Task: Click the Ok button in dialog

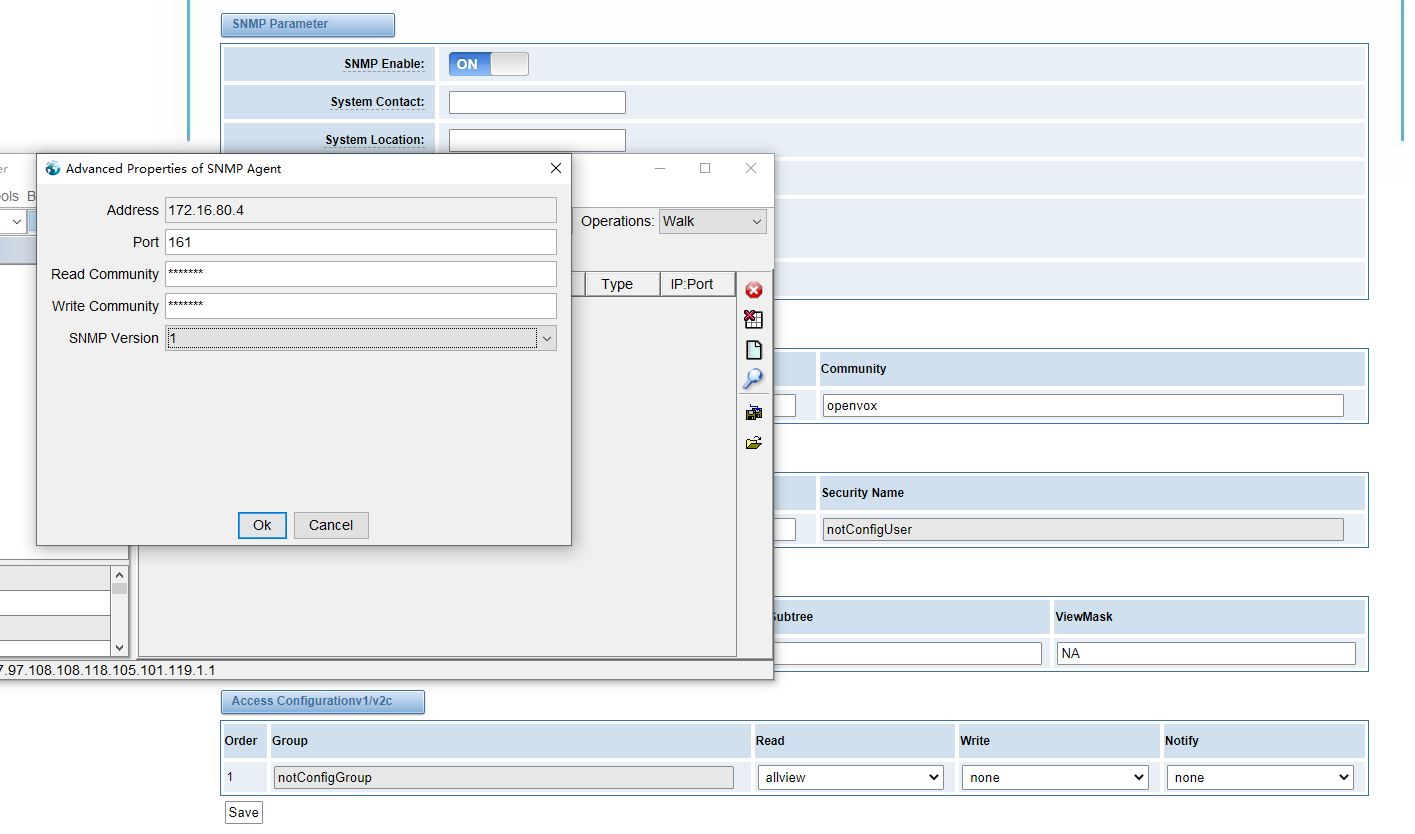Action: (262, 525)
